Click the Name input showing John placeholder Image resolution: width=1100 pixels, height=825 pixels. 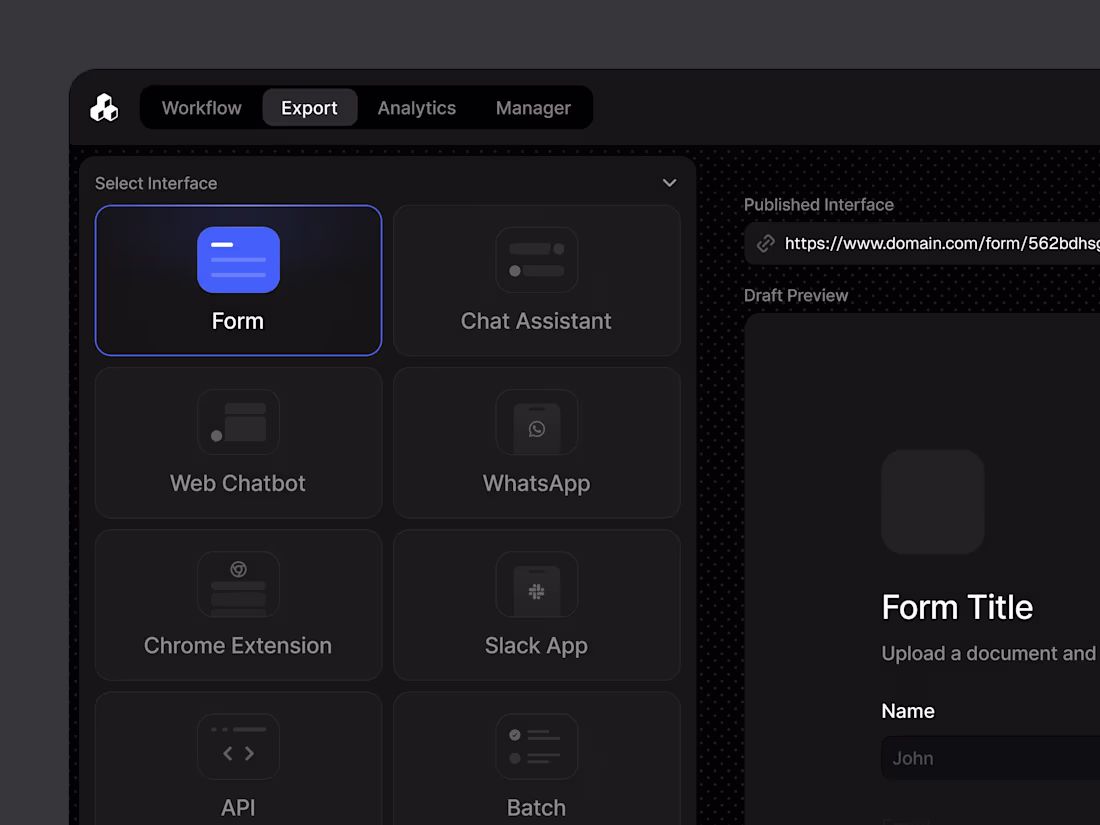pyautogui.click(x=990, y=758)
